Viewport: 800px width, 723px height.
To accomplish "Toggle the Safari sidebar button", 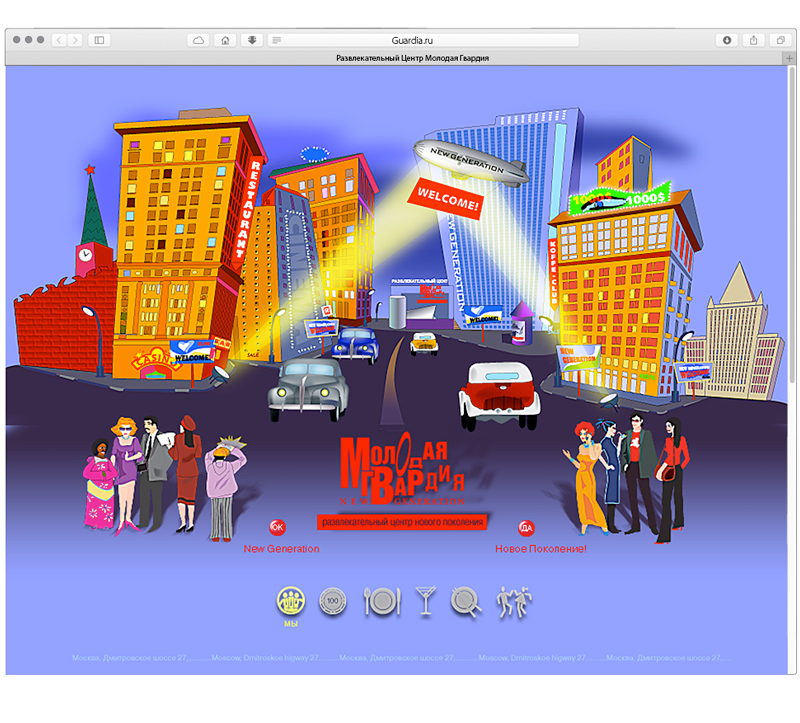I will pos(99,40).
